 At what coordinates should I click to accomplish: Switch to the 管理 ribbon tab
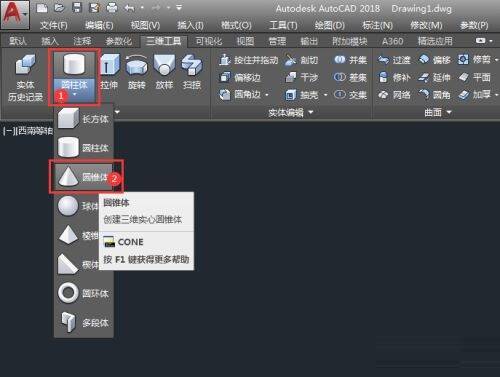tap(277, 41)
